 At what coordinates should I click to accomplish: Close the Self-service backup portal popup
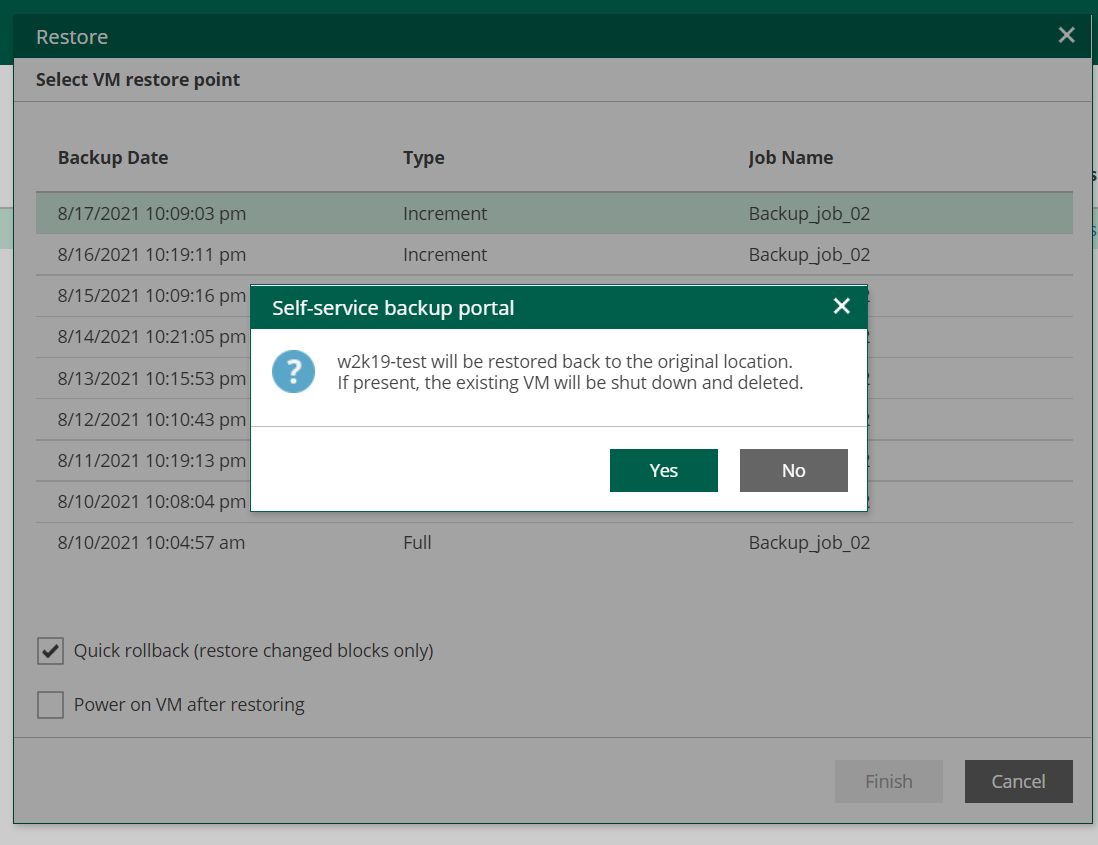click(841, 307)
